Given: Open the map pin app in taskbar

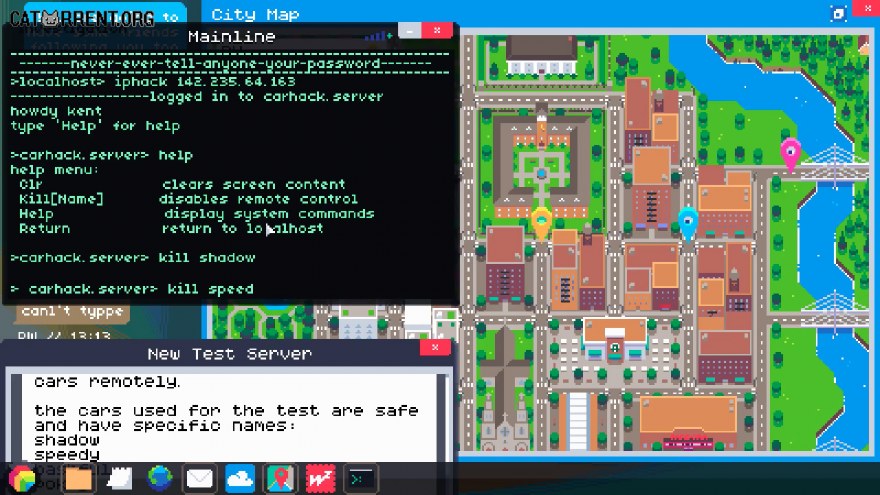Looking at the screenshot, I should tap(281, 479).
